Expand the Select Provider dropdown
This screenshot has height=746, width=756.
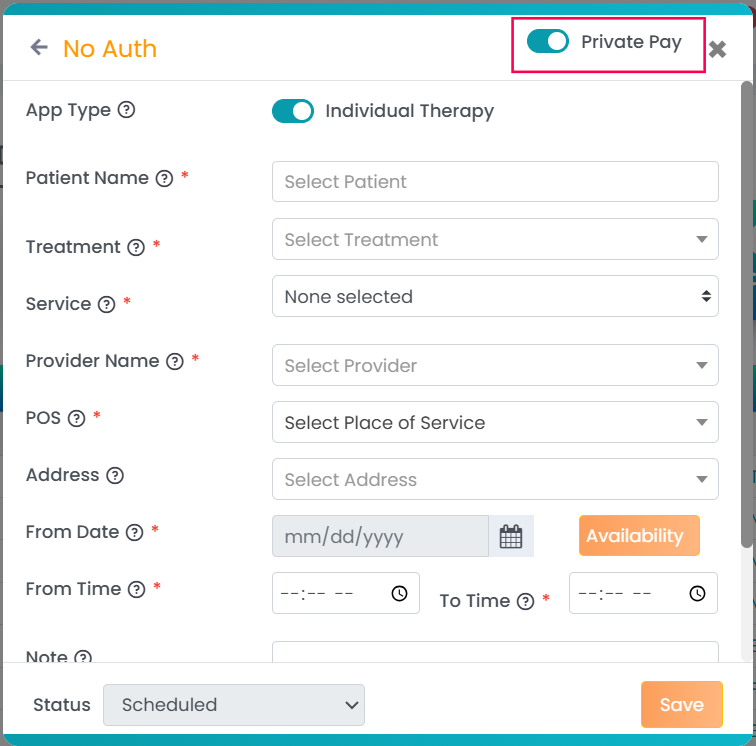pos(495,366)
